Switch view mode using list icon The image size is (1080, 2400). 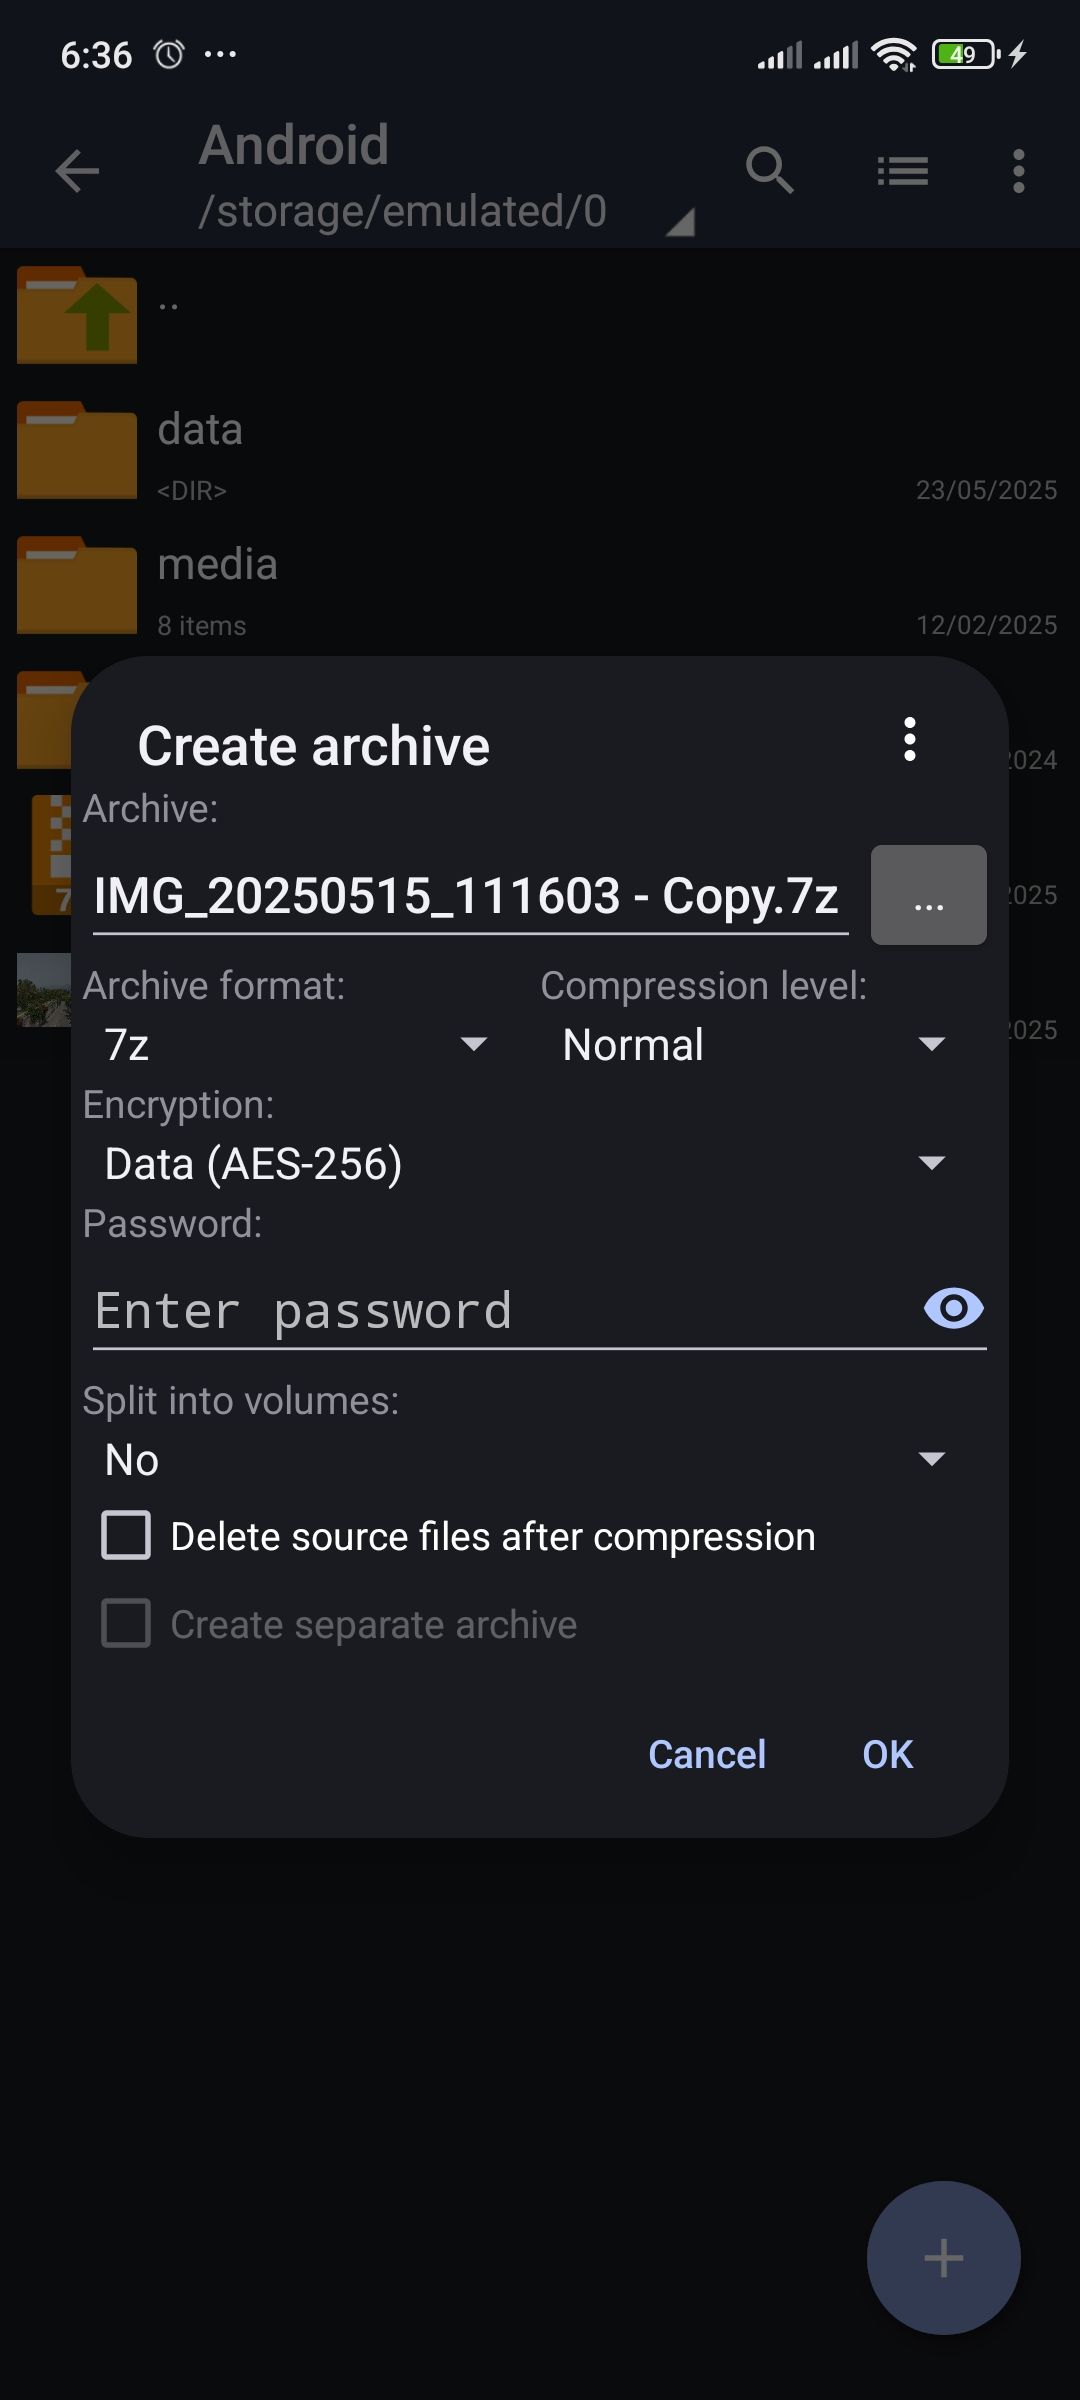click(x=903, y=171)
